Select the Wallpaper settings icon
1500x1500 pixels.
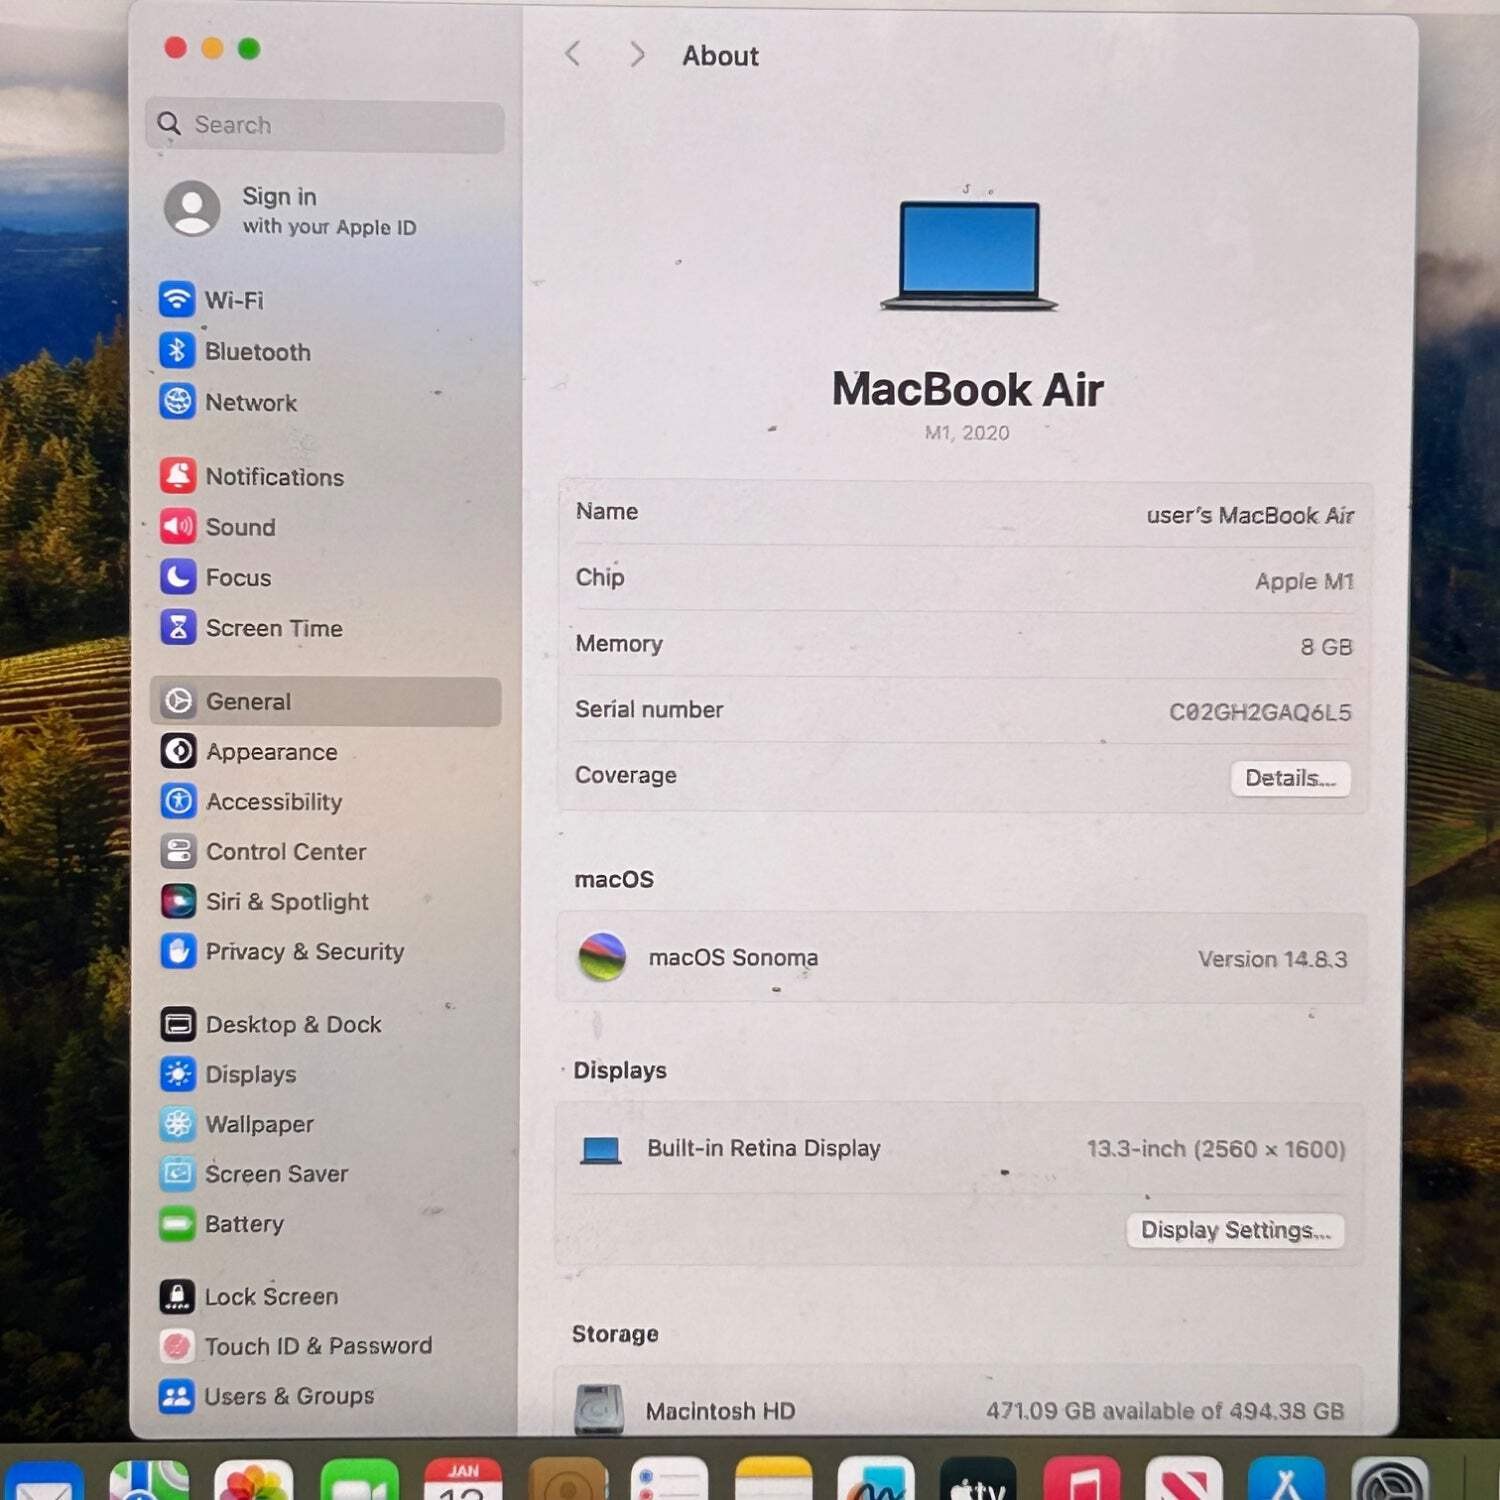178,1124
